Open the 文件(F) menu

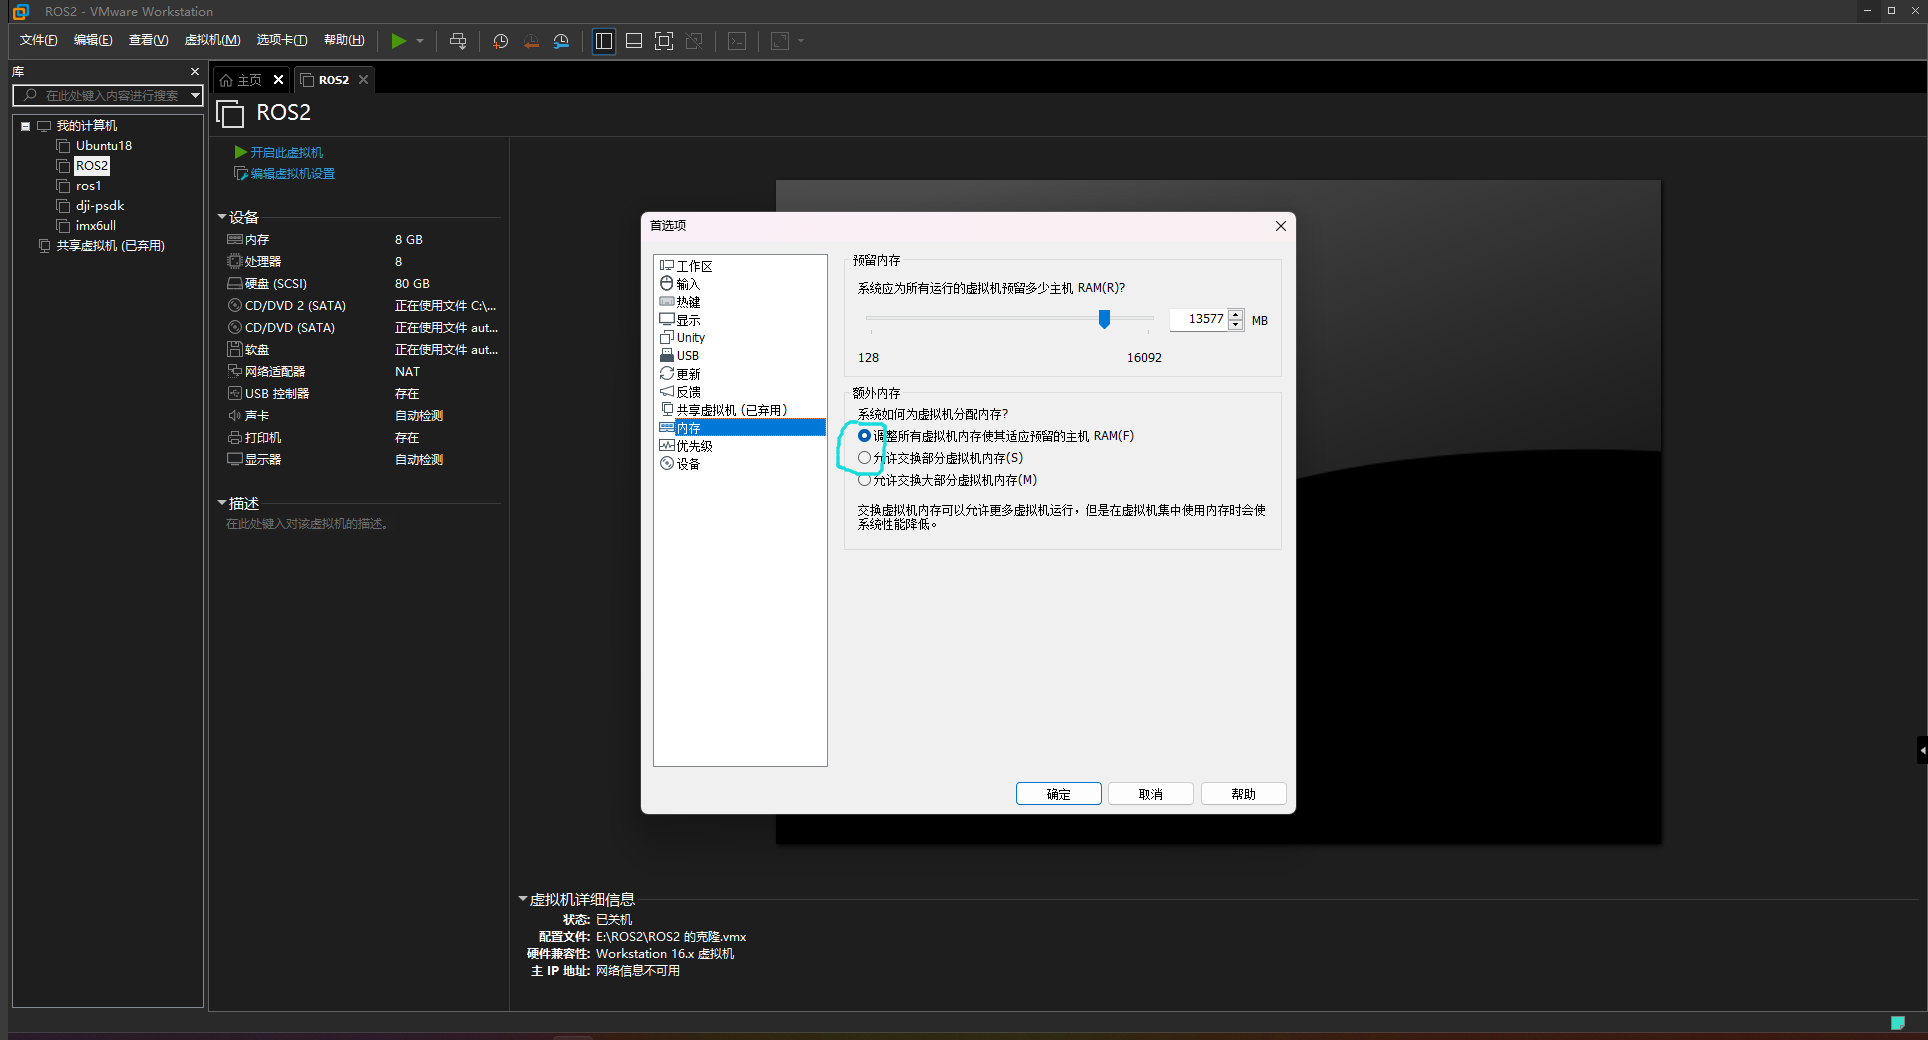click(x=39, y=40)
